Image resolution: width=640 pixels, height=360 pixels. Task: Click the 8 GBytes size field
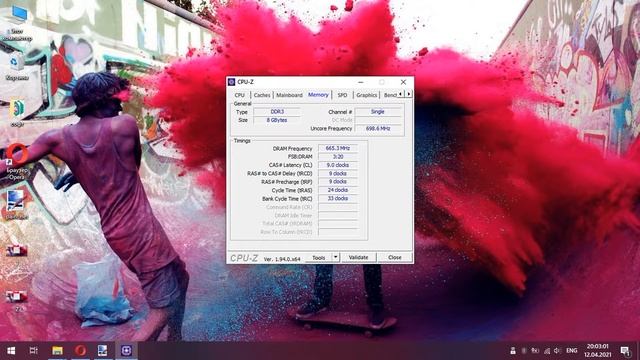(277, 120)
